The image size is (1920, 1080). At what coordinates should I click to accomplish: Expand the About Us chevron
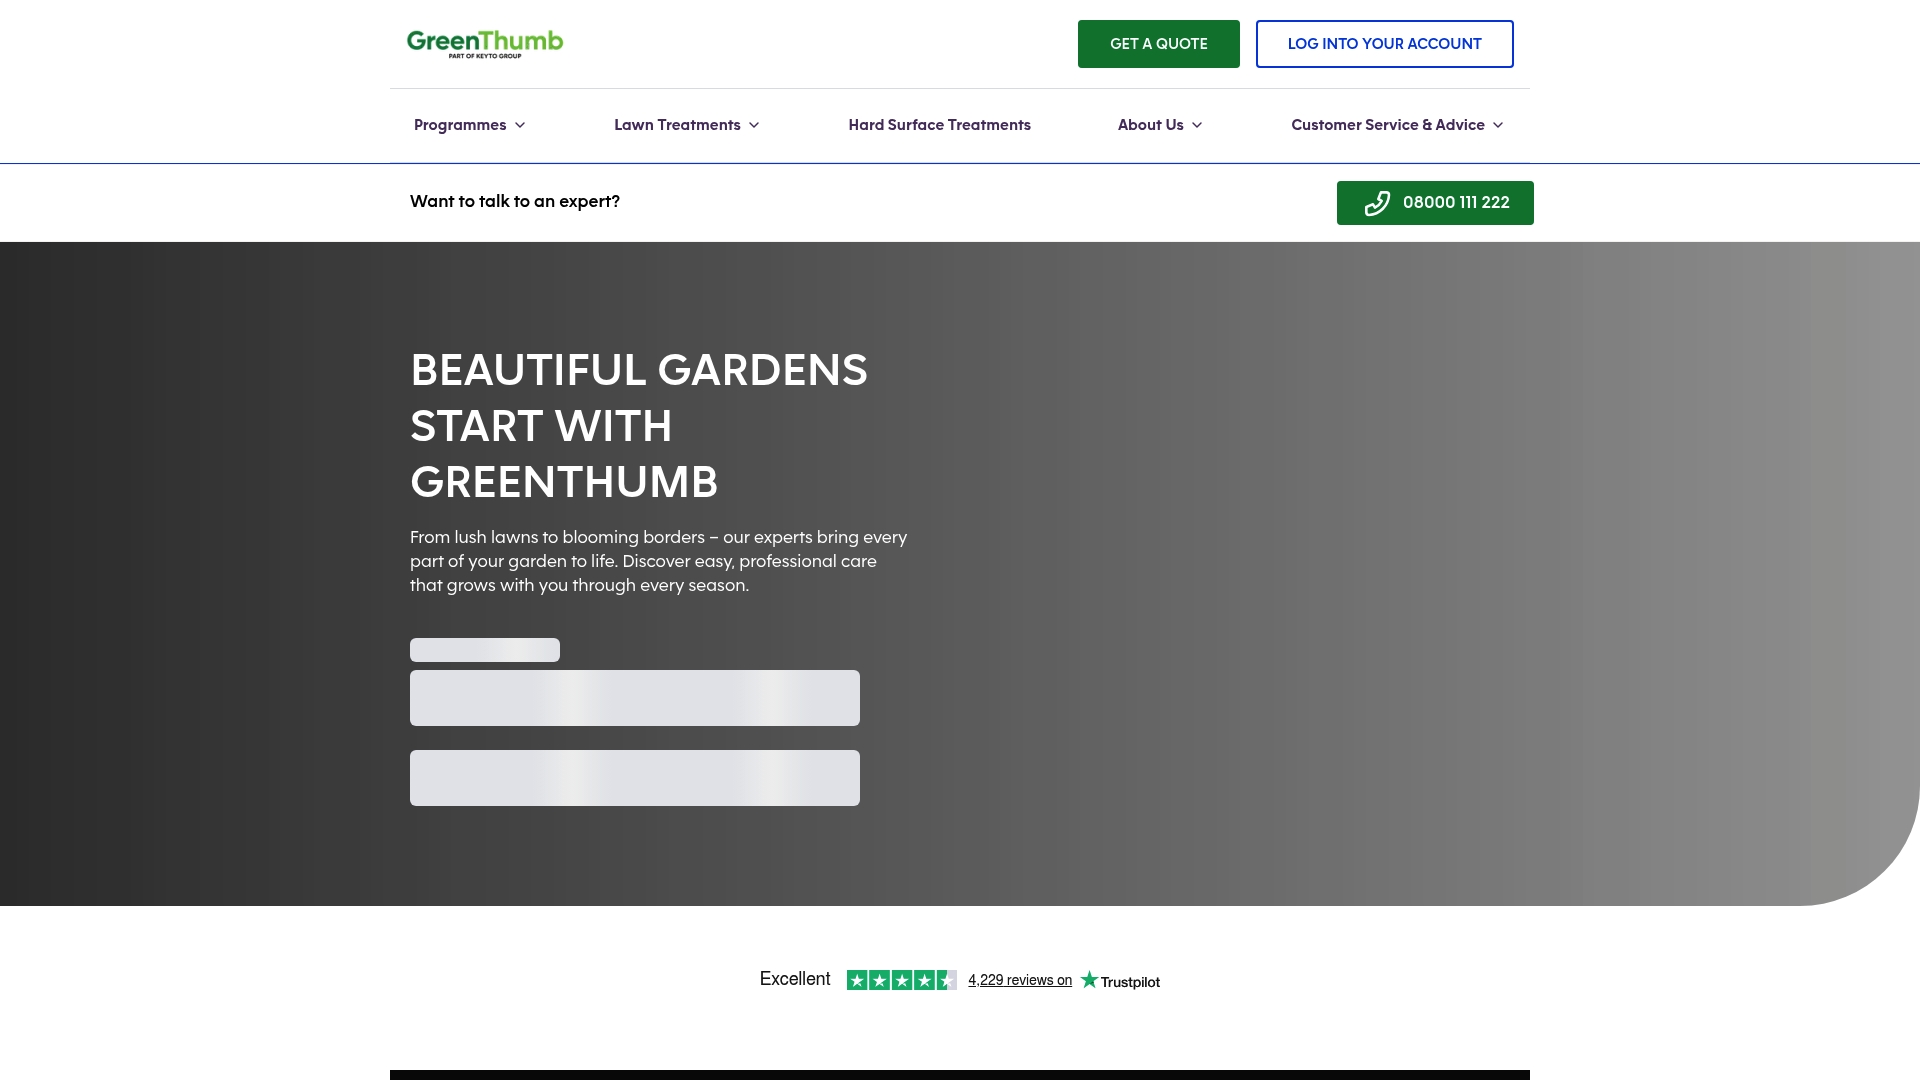(x=1197, y=125)
